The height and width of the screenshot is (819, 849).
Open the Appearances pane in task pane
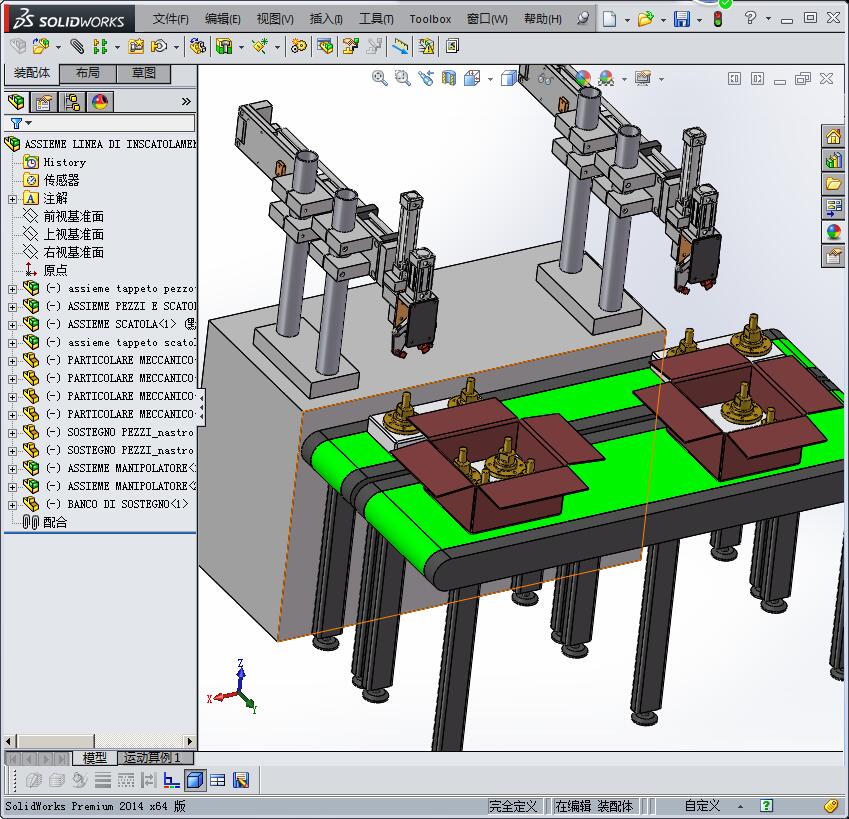(833, 231)
